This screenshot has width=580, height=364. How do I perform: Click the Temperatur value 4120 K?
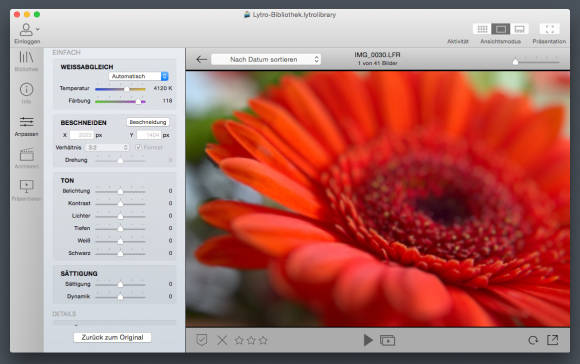163,88
